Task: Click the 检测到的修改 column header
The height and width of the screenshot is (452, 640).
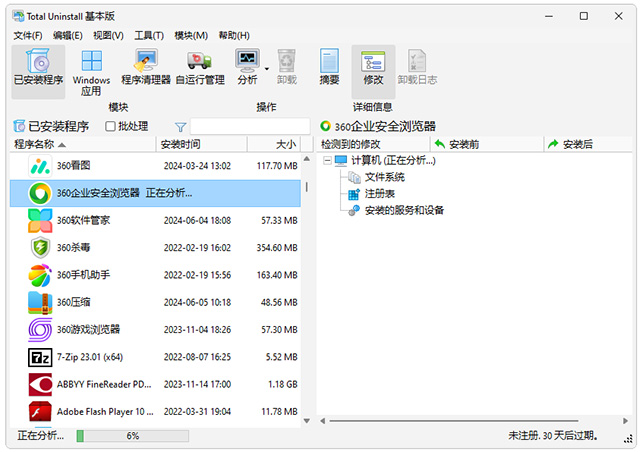Action: [373, 144]
